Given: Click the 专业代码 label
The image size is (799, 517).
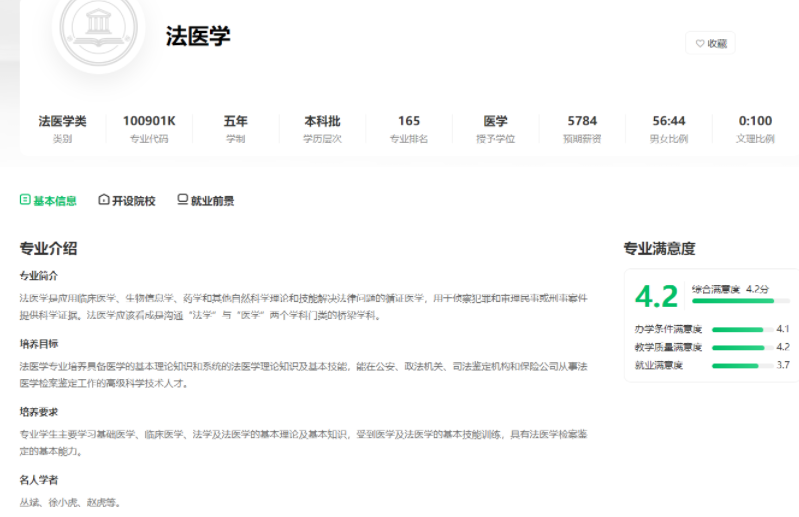Looking at the screenshot, I should [x=149, y=139].
